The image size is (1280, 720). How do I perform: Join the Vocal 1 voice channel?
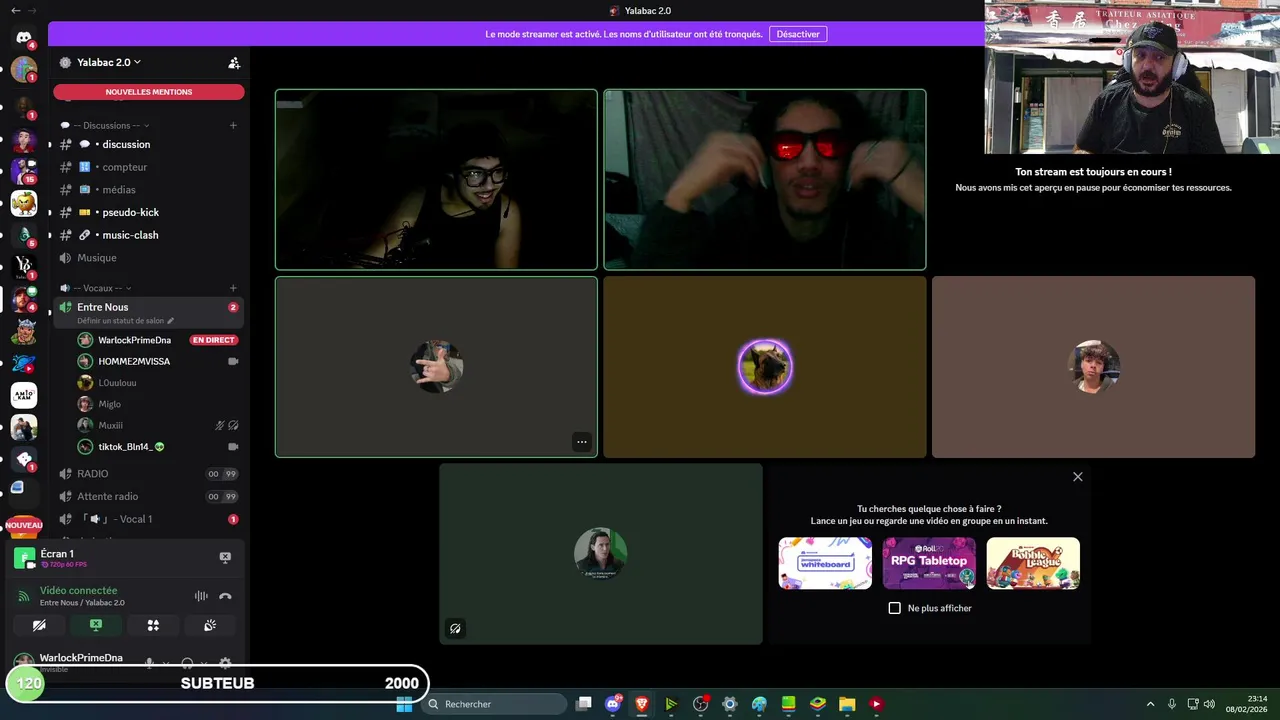(149, 519)
